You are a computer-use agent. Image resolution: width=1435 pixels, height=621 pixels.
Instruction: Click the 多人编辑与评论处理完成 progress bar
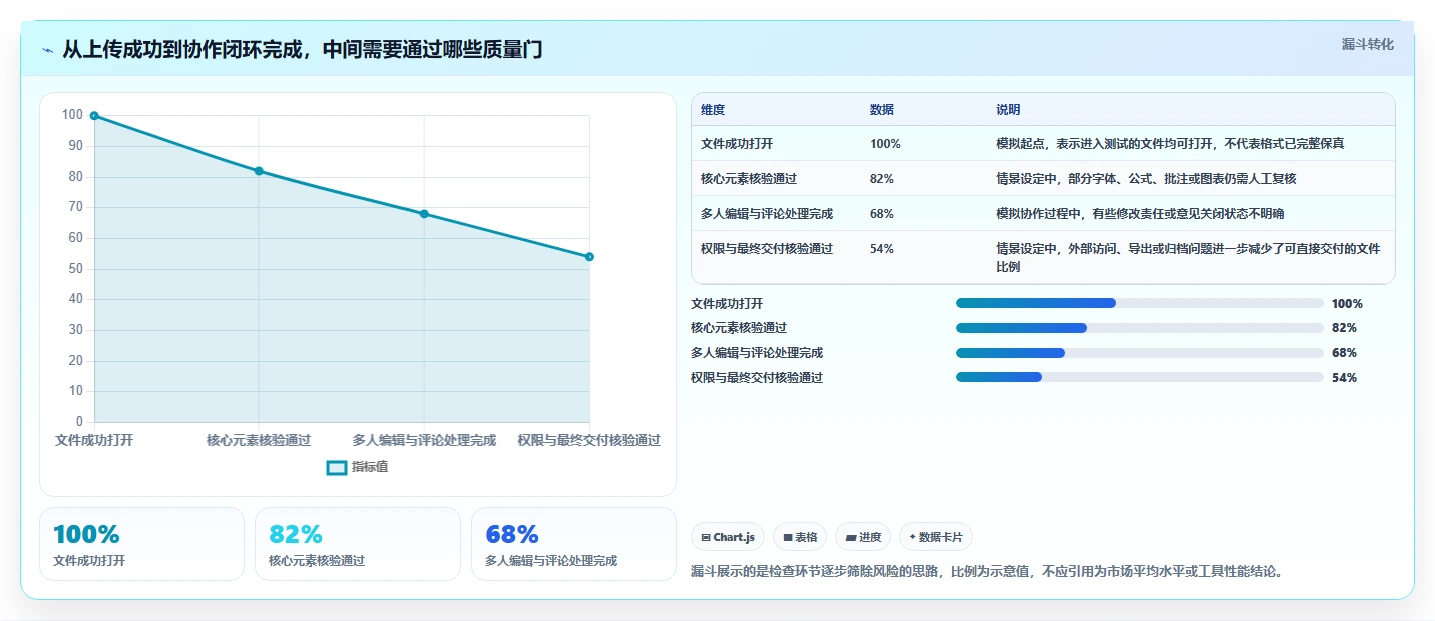[x=1140, y=353]
